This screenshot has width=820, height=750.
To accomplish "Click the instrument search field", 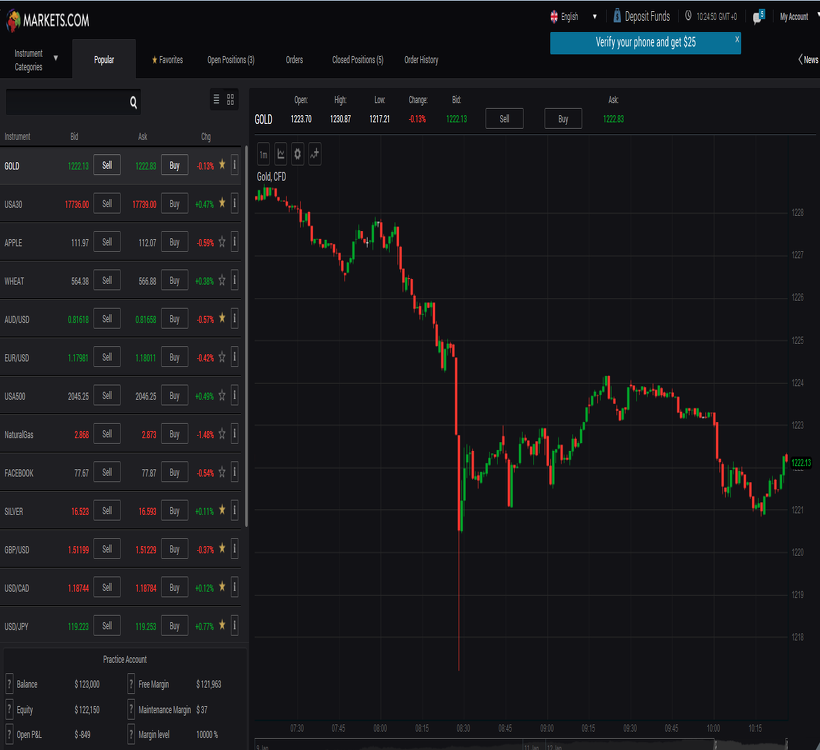I will 73,102.
